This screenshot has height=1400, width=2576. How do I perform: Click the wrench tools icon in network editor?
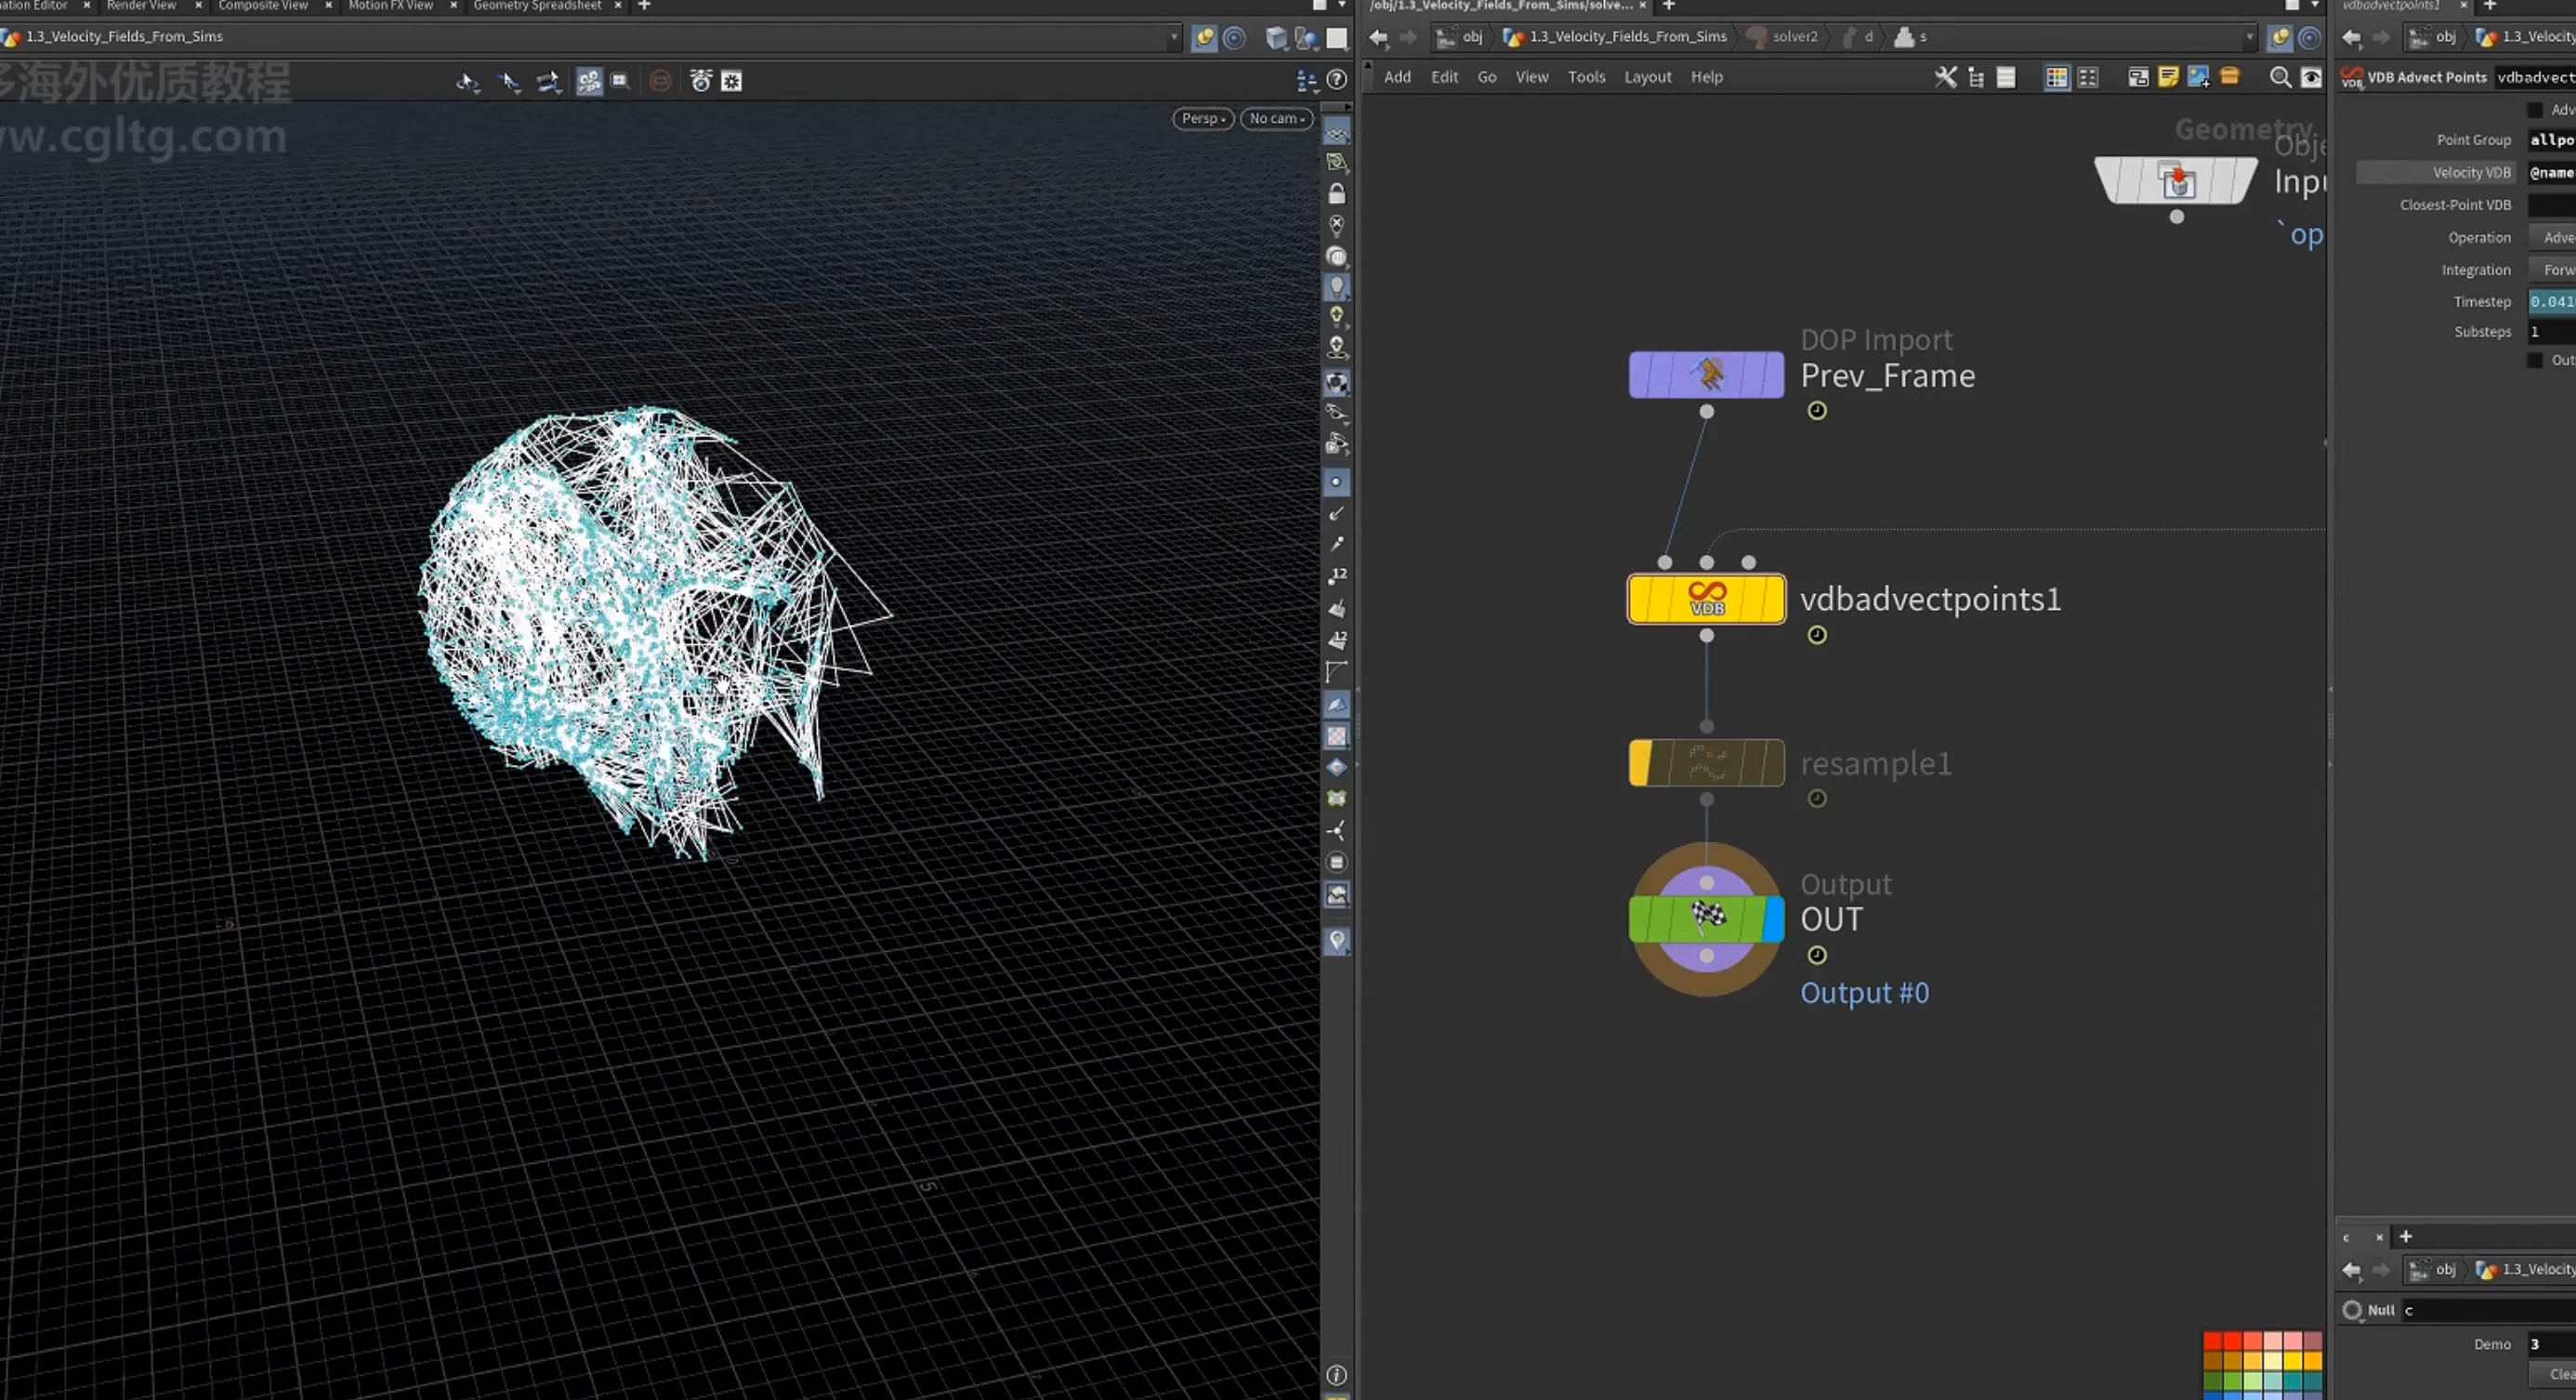pos(1945,77)
